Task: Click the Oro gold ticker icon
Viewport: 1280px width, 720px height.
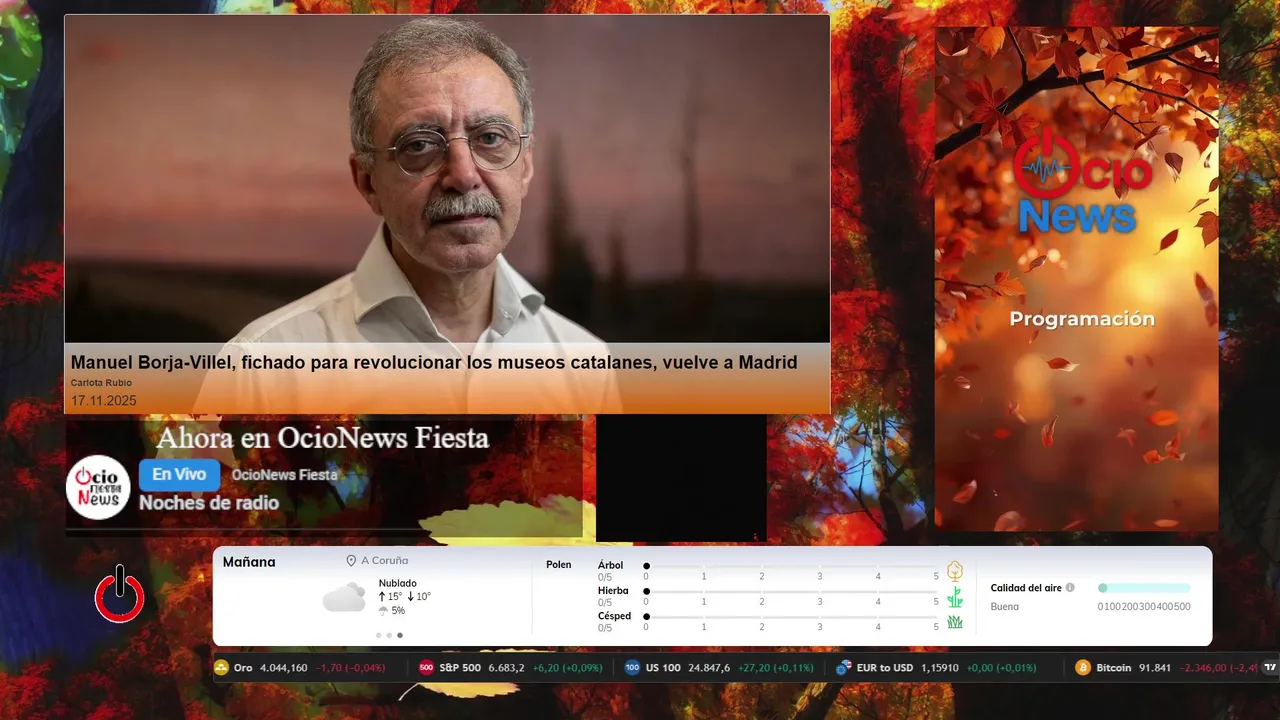Action: click(x=222, y=667)
